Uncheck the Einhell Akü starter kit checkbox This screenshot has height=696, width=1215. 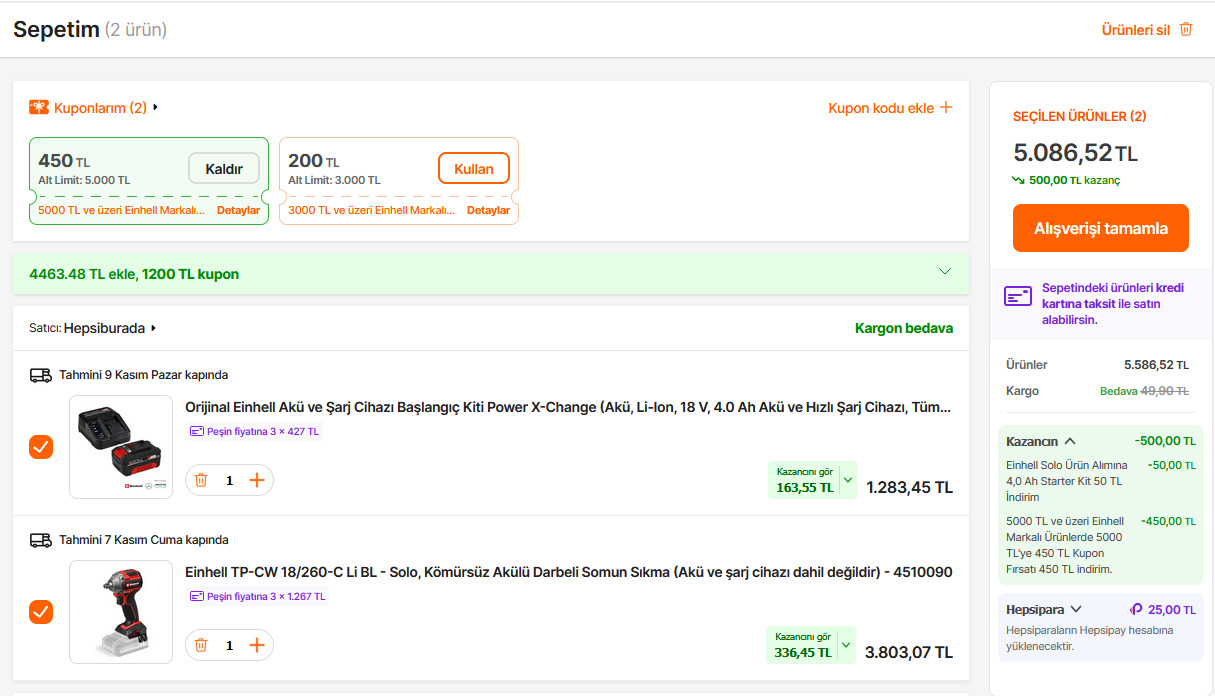41,447
